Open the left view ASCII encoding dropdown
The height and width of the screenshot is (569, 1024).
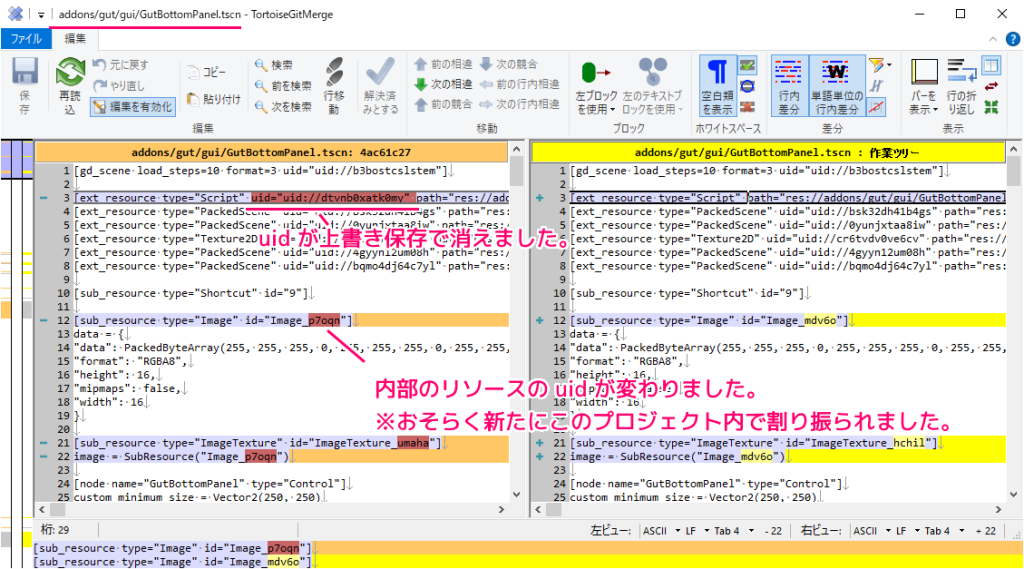click(x=661, y=530)
